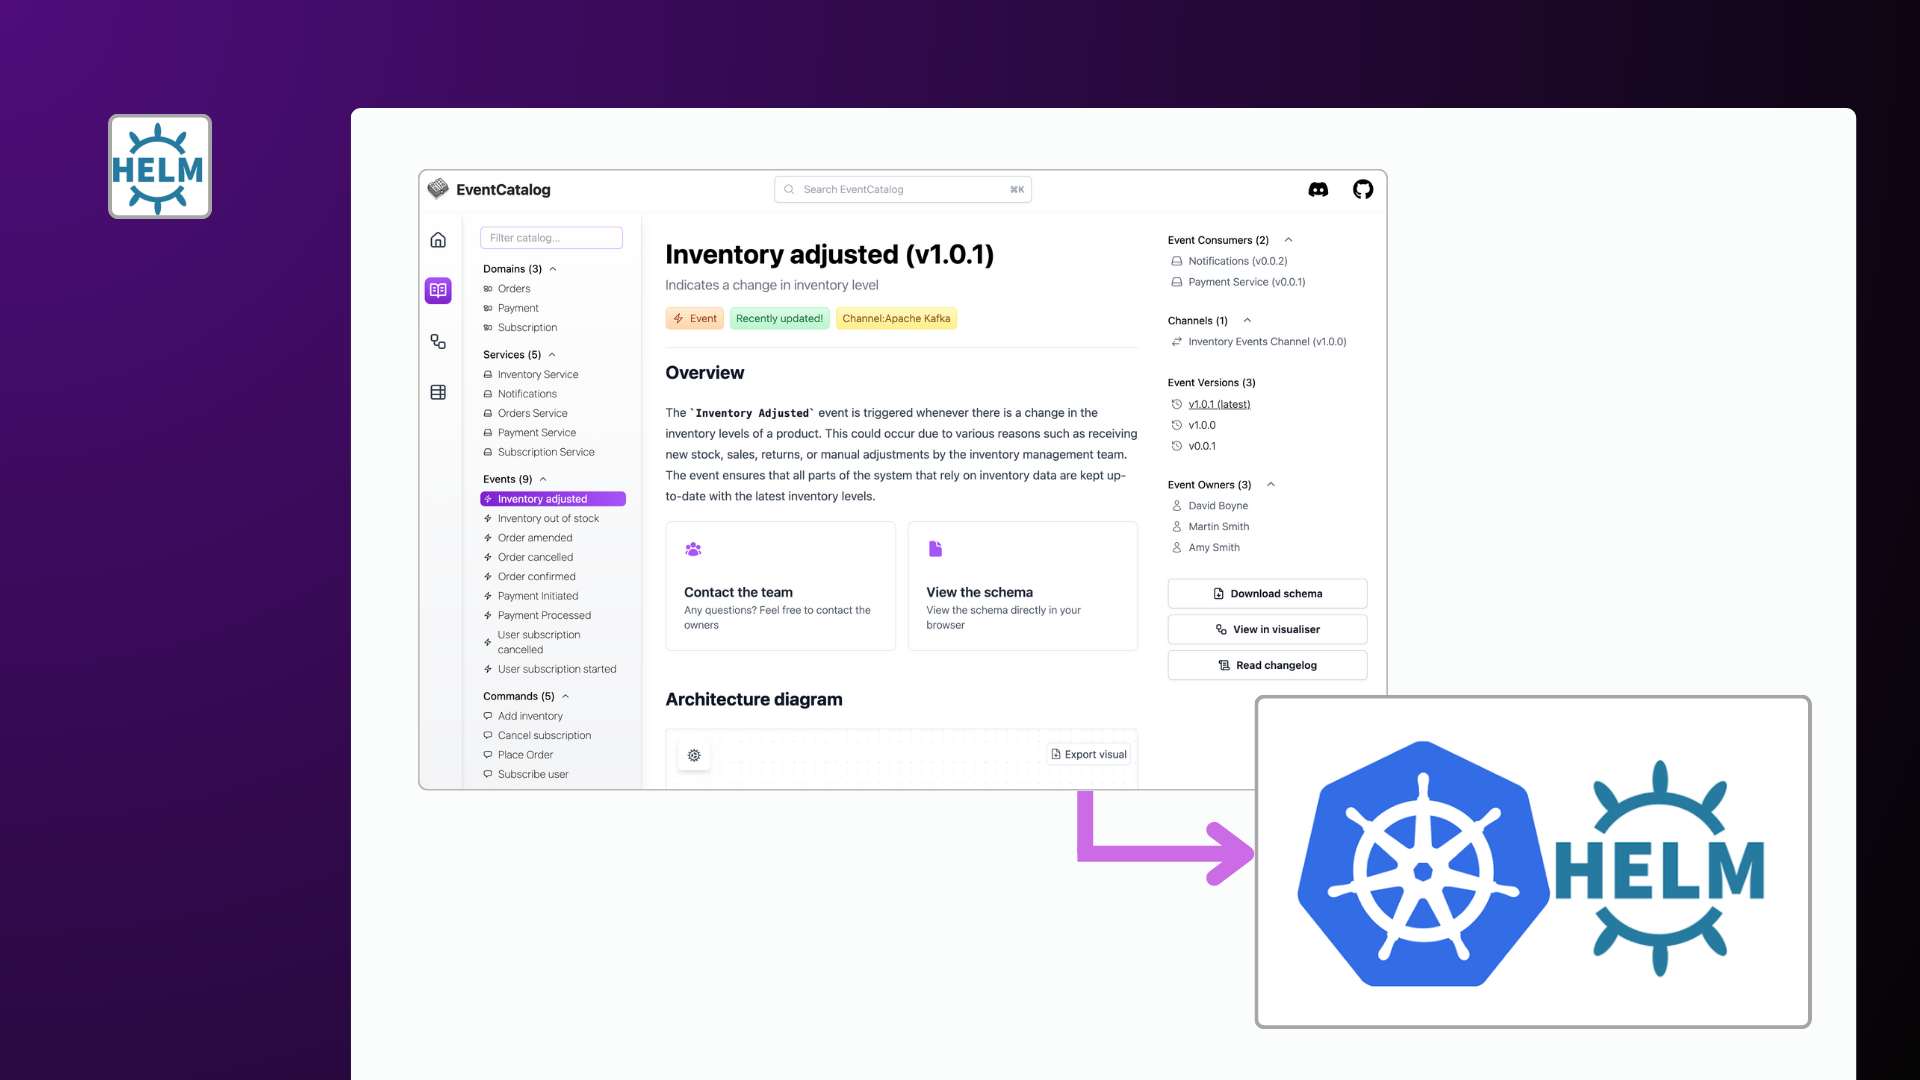
Task: Click Export visual button
Action: pos(1088,754)
